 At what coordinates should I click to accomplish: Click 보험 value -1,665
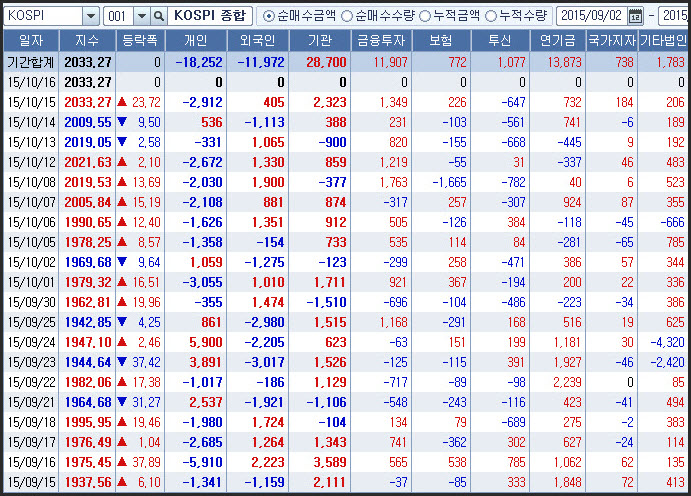pos(450,182)
